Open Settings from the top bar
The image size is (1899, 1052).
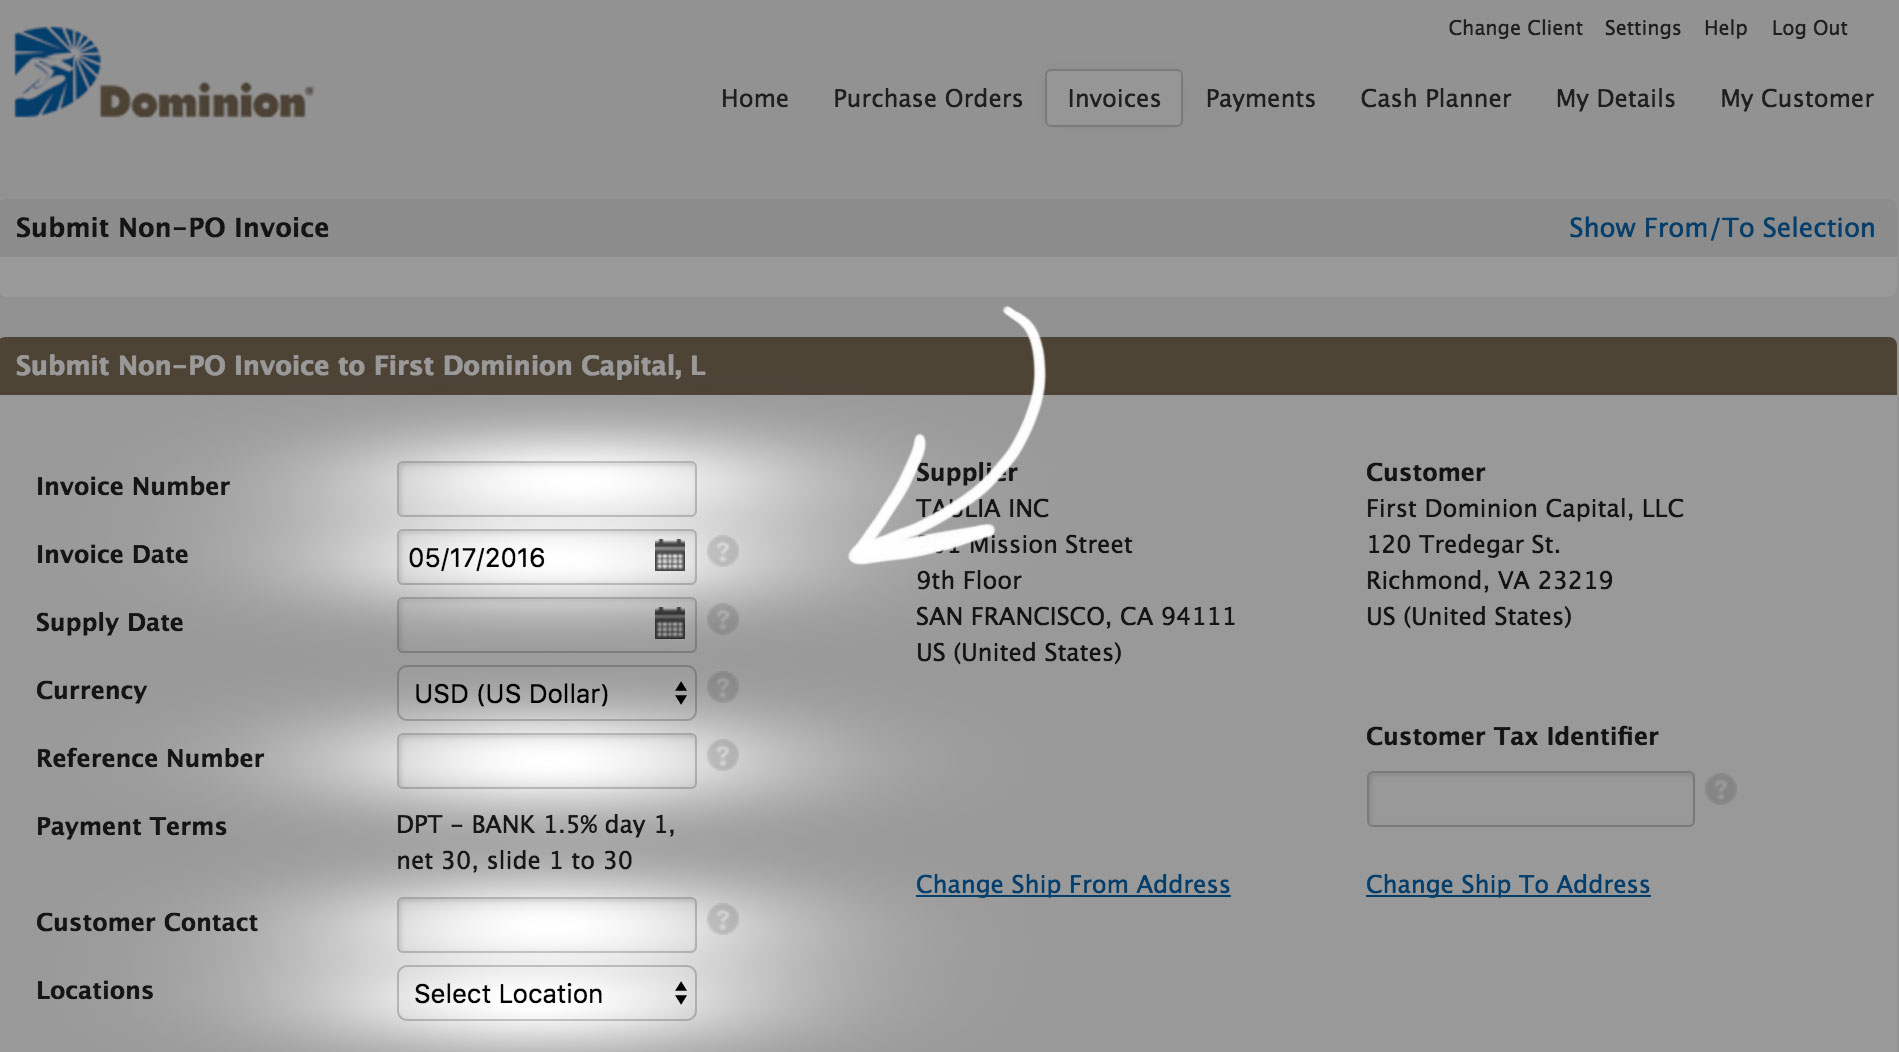click(x=1642, y=28)
